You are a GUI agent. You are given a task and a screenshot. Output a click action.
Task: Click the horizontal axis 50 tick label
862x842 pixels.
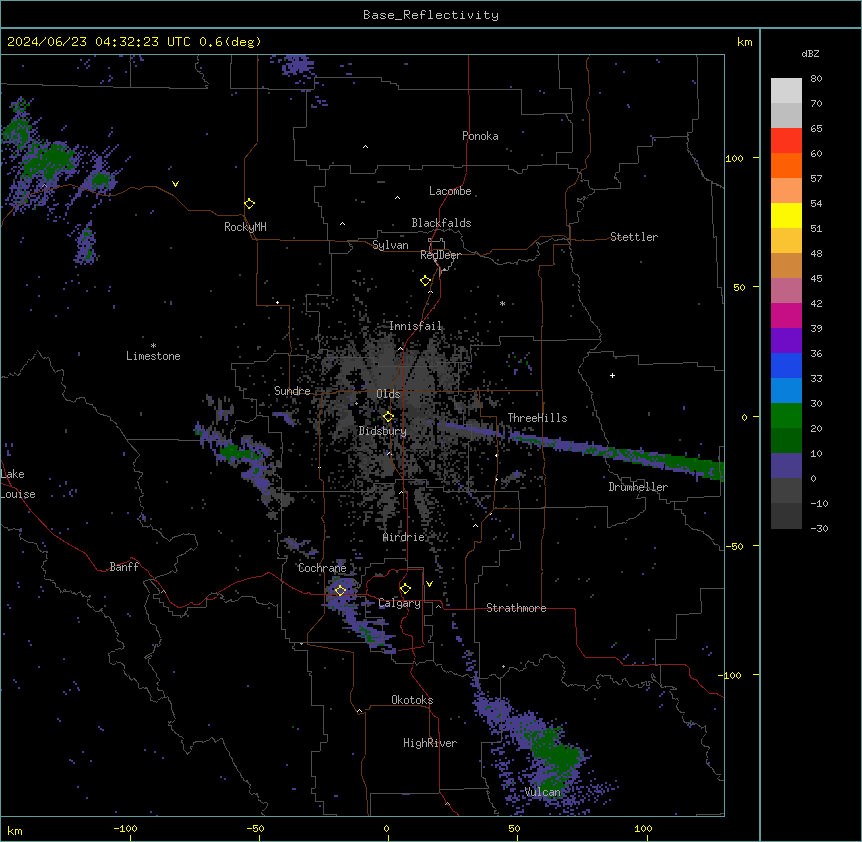tap(514, 828)
